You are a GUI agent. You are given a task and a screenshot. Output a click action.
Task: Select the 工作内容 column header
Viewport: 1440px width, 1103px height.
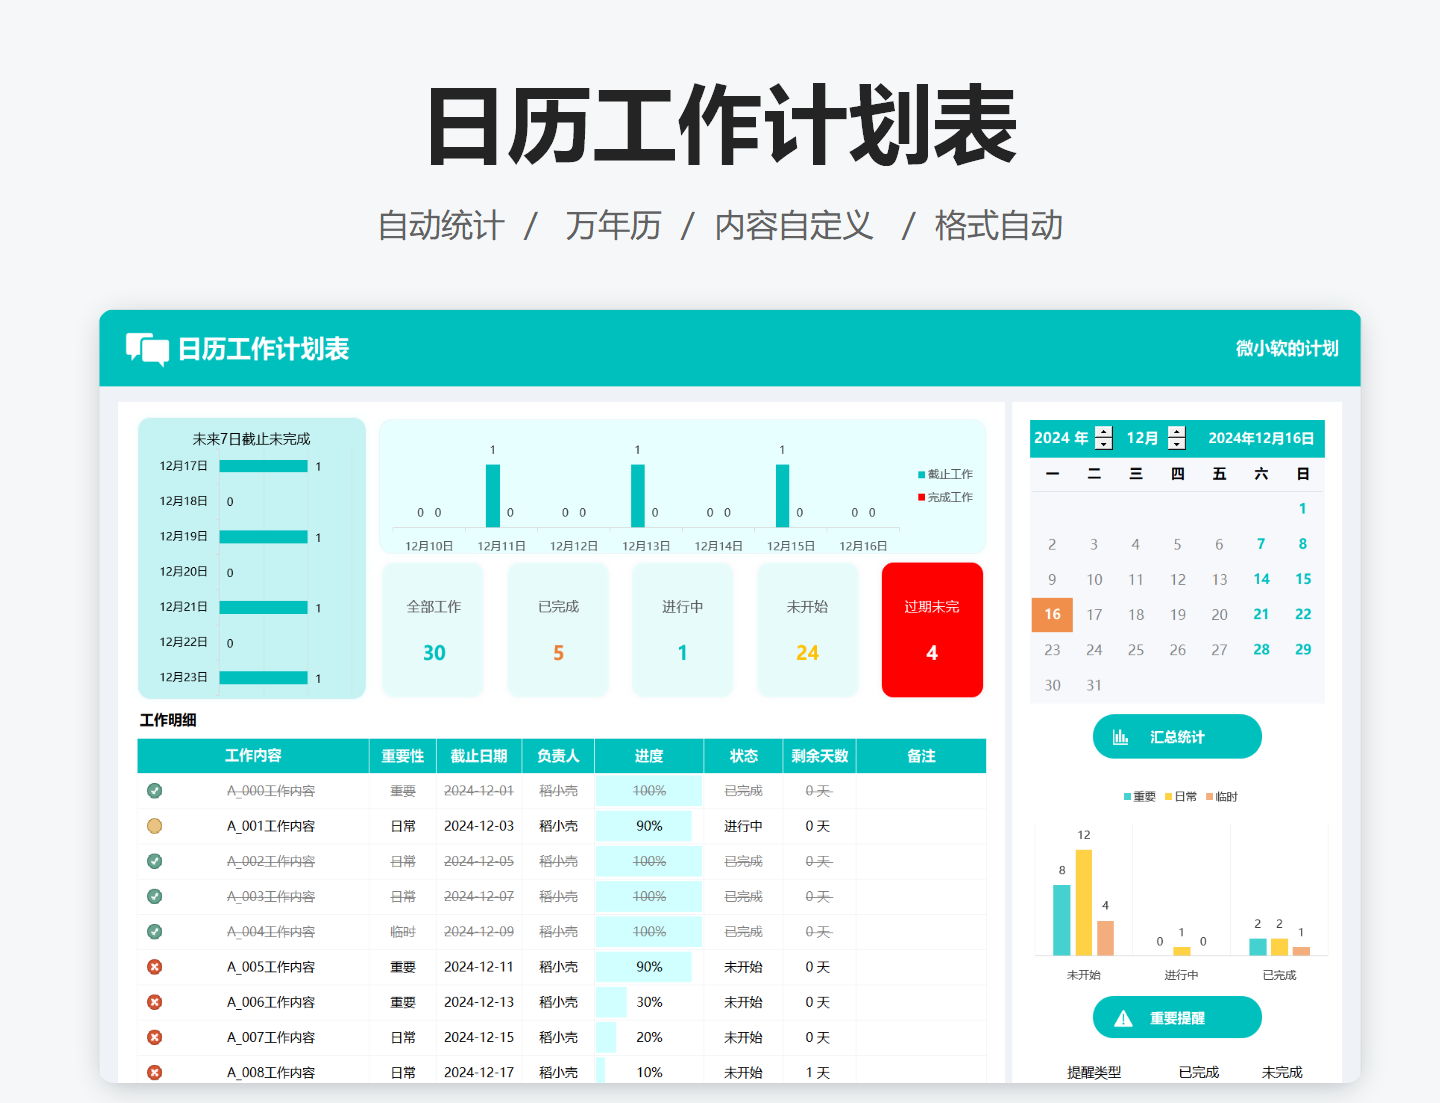[x=253, y=756]
